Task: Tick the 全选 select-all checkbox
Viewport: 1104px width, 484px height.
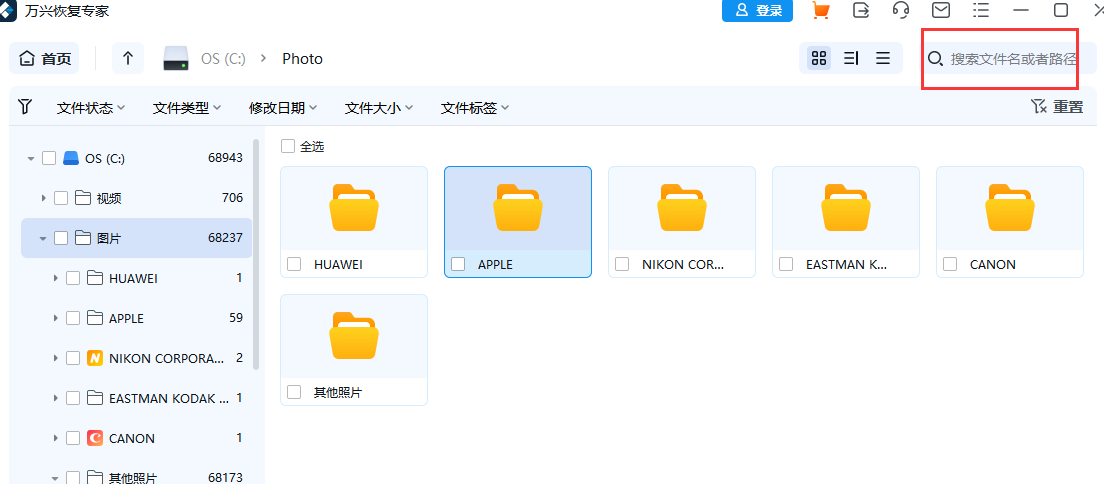Action: (x=288, y=147)
